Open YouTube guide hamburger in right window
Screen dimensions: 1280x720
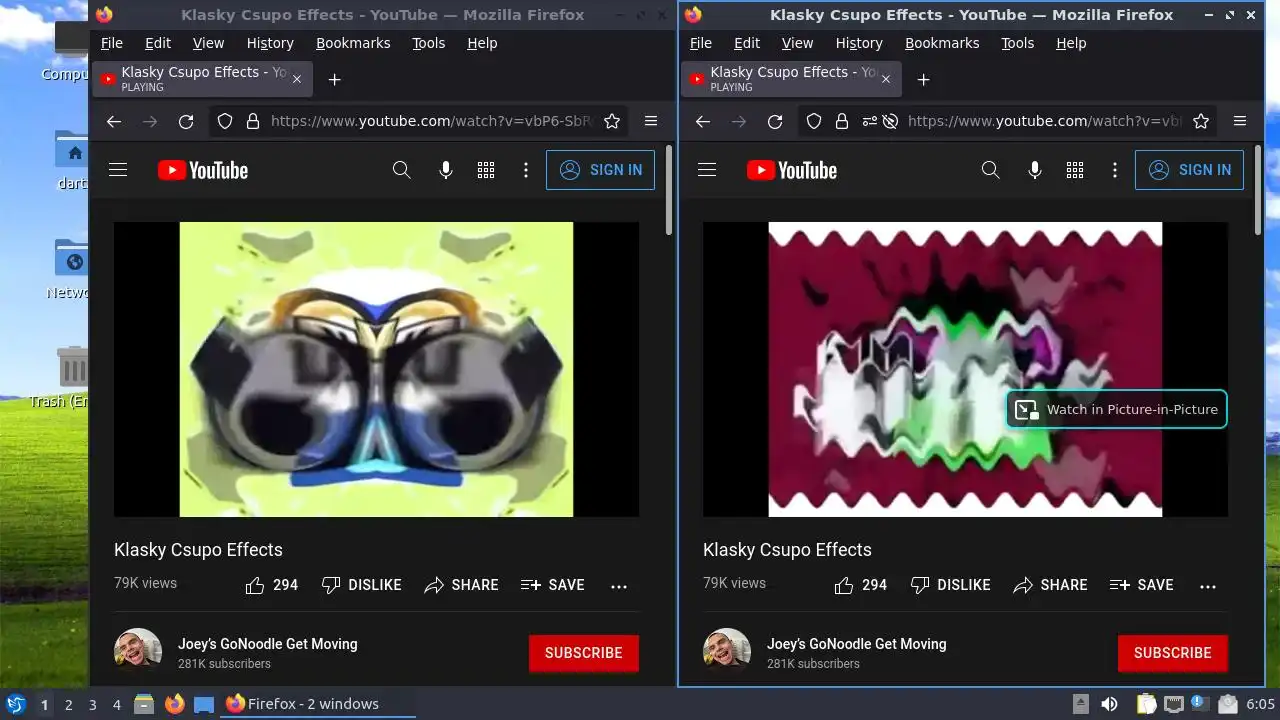[707, 170]
